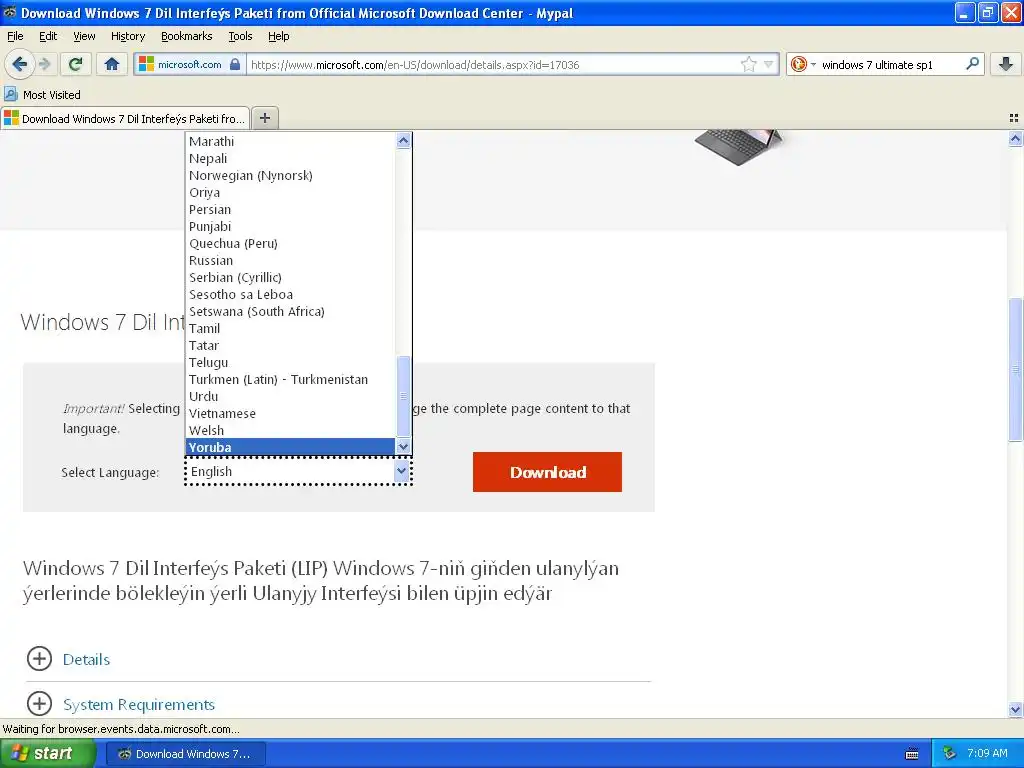Pick Norwegian (Nynorsk) from the list

tap(291, 175)
